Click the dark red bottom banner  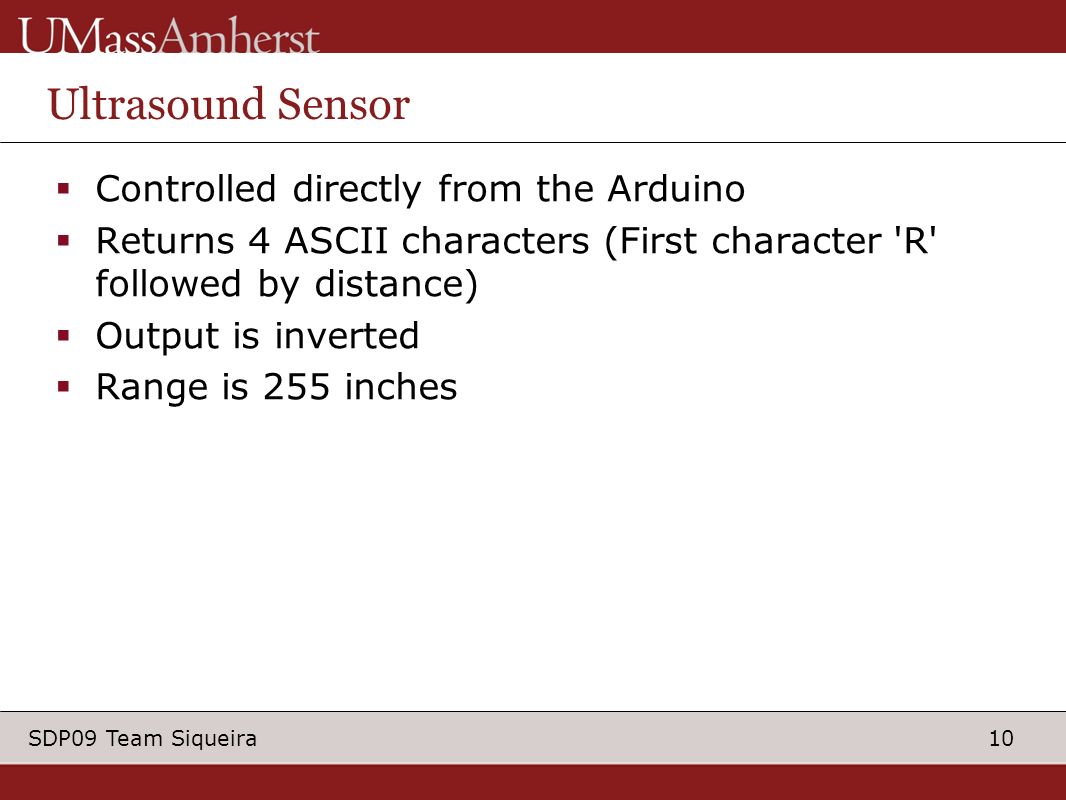point(533,782)
